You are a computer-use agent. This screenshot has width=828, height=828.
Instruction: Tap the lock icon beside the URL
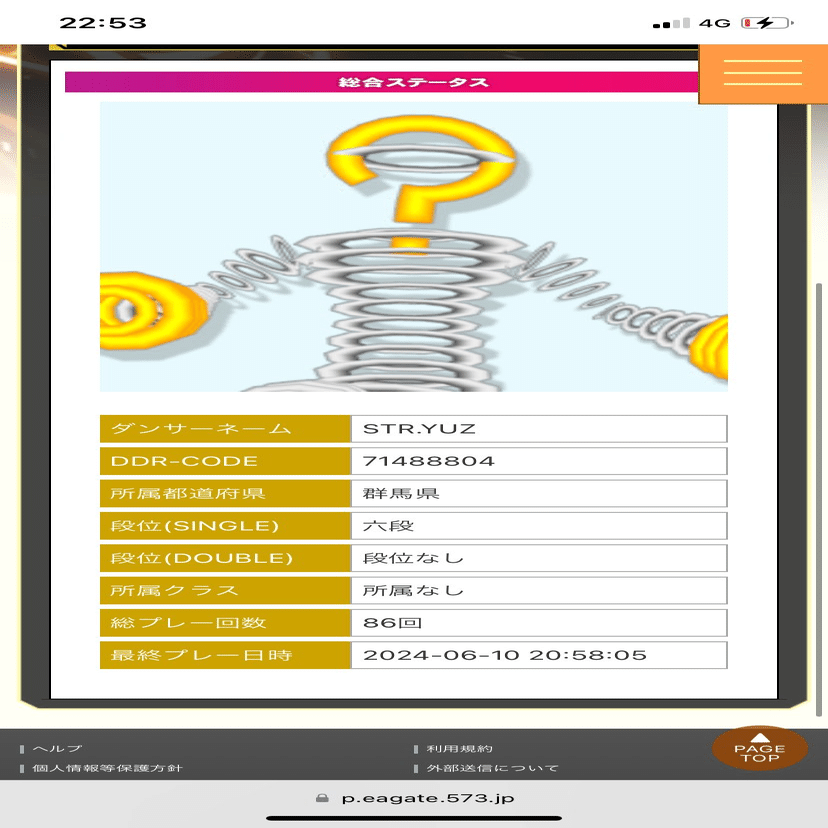322,797
